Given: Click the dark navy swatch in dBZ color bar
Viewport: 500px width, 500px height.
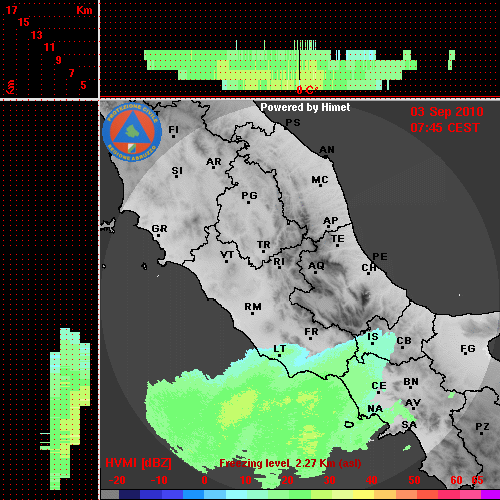Looking at the screenshot, I should (x=130, y=495).
